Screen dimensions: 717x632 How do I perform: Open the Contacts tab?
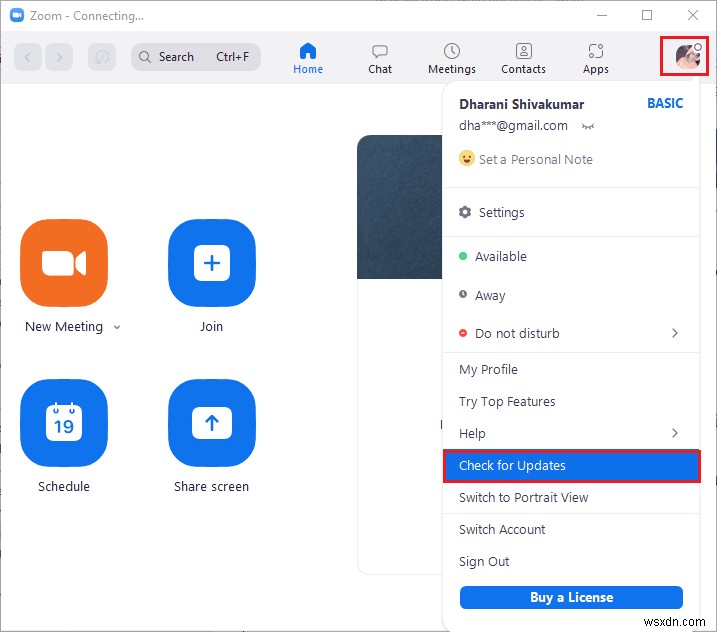coord(524,59)
